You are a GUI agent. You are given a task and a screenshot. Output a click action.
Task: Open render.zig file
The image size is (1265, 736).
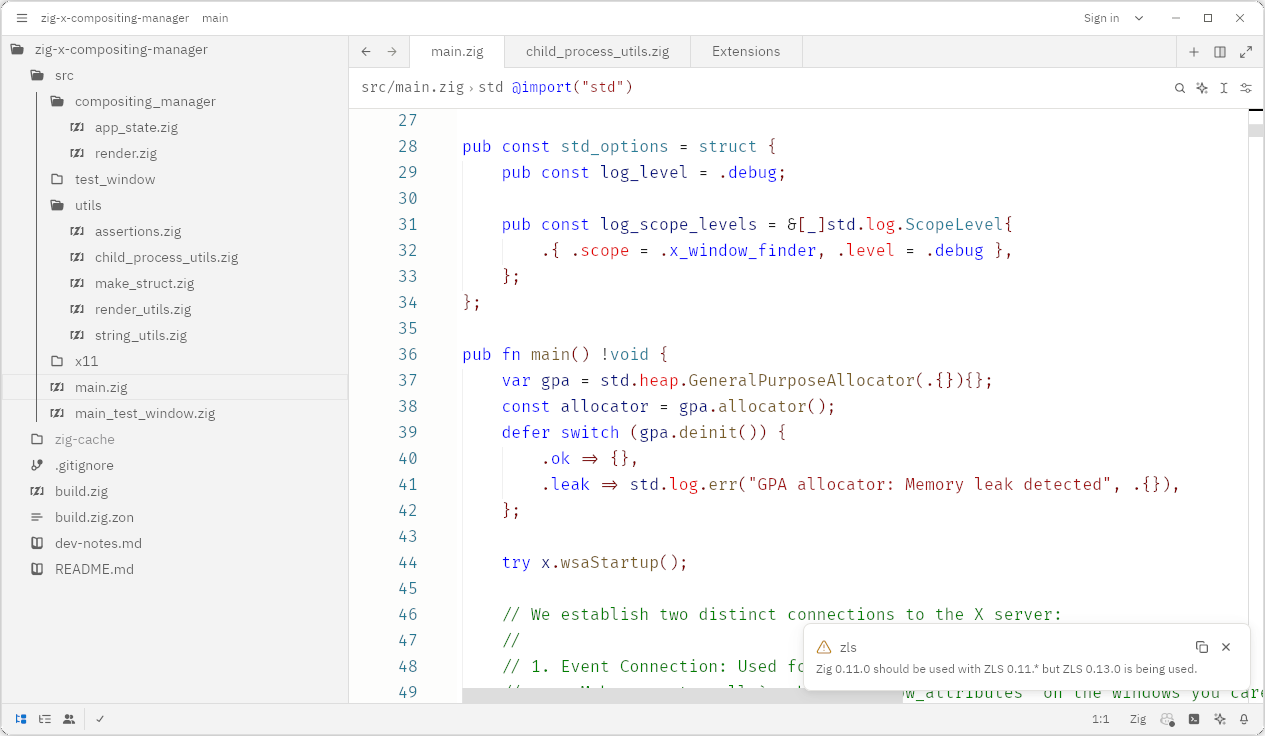[174, 153]
